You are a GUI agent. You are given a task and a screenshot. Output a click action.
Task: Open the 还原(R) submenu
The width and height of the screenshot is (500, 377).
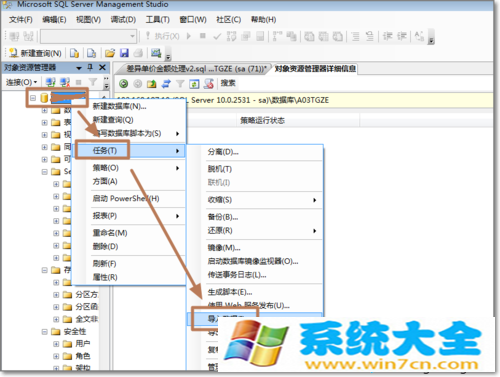(255, 230)
